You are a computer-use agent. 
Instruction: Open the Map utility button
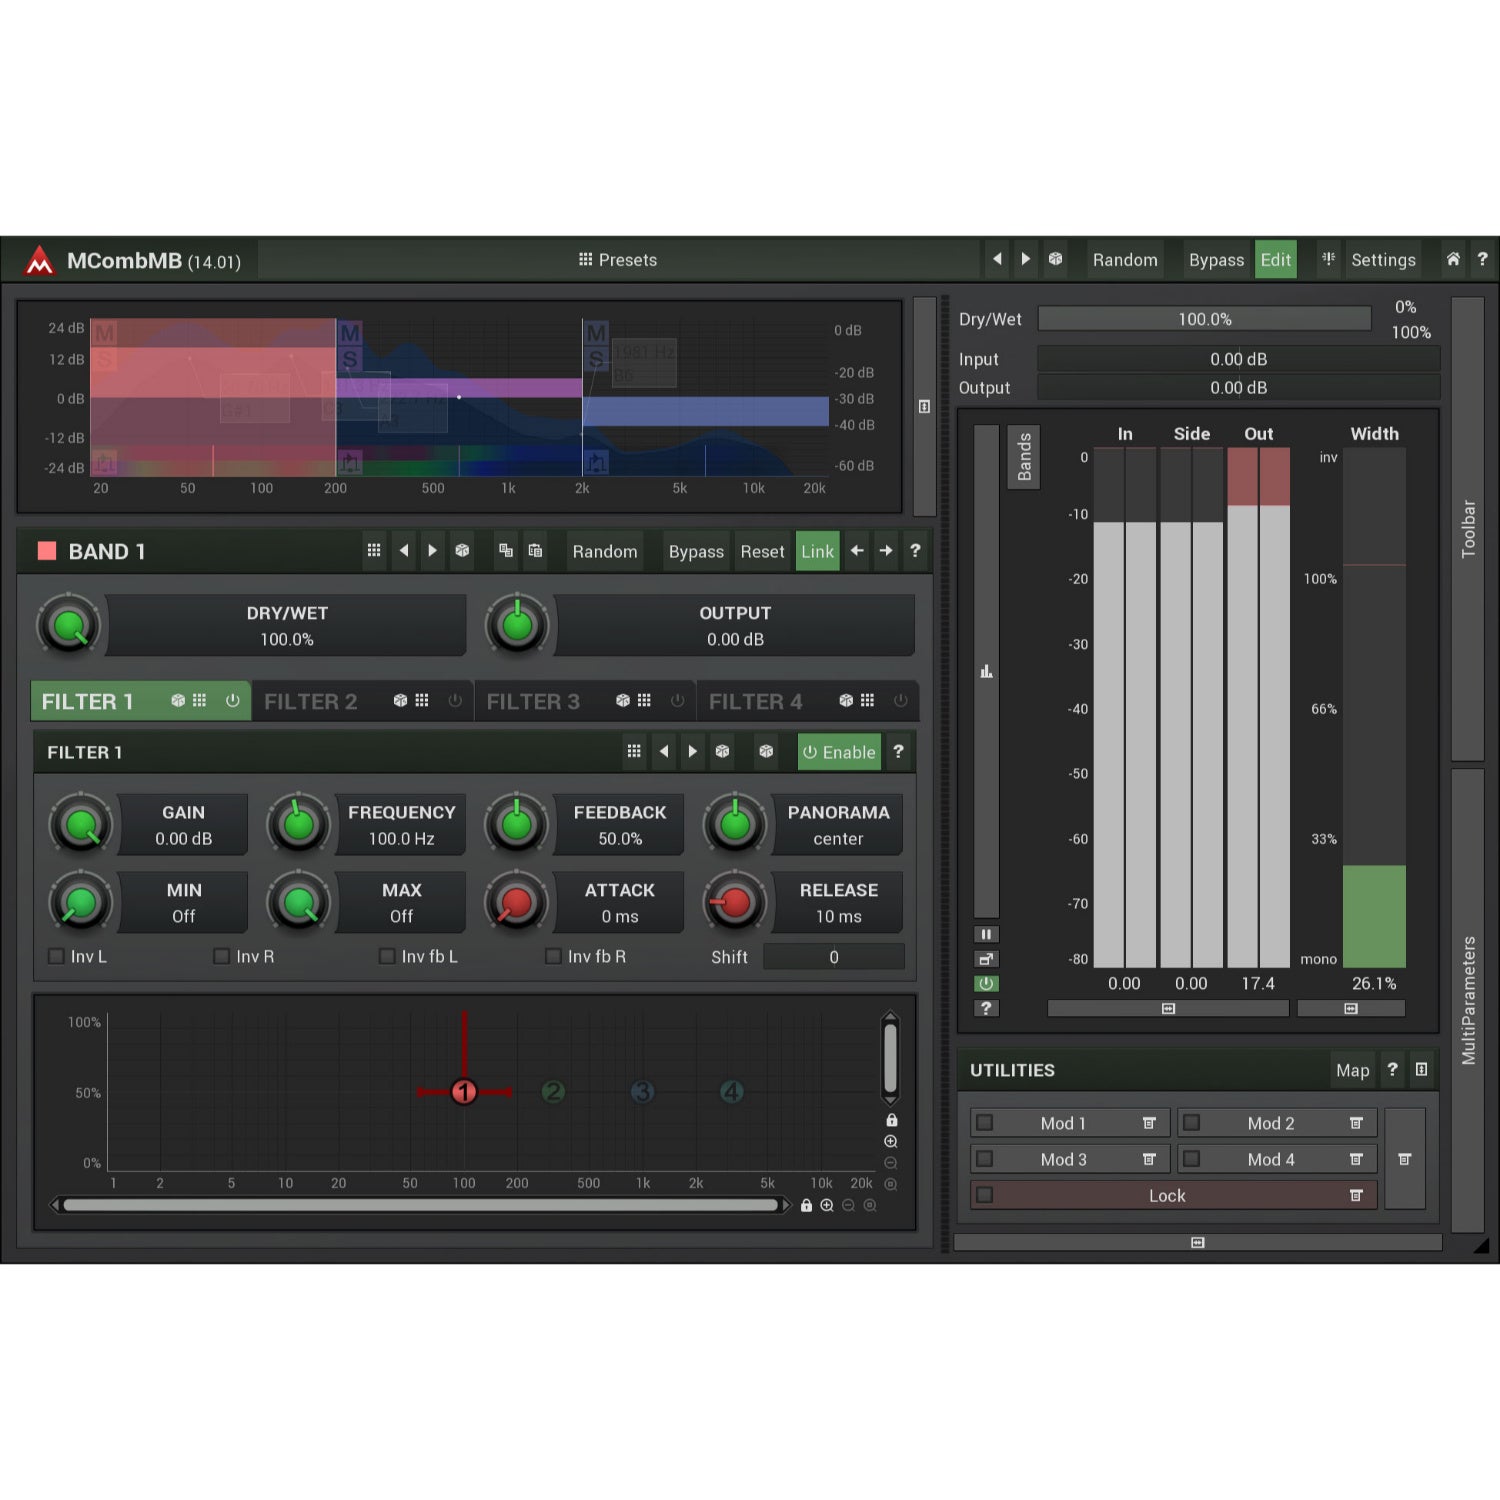1352,1070
